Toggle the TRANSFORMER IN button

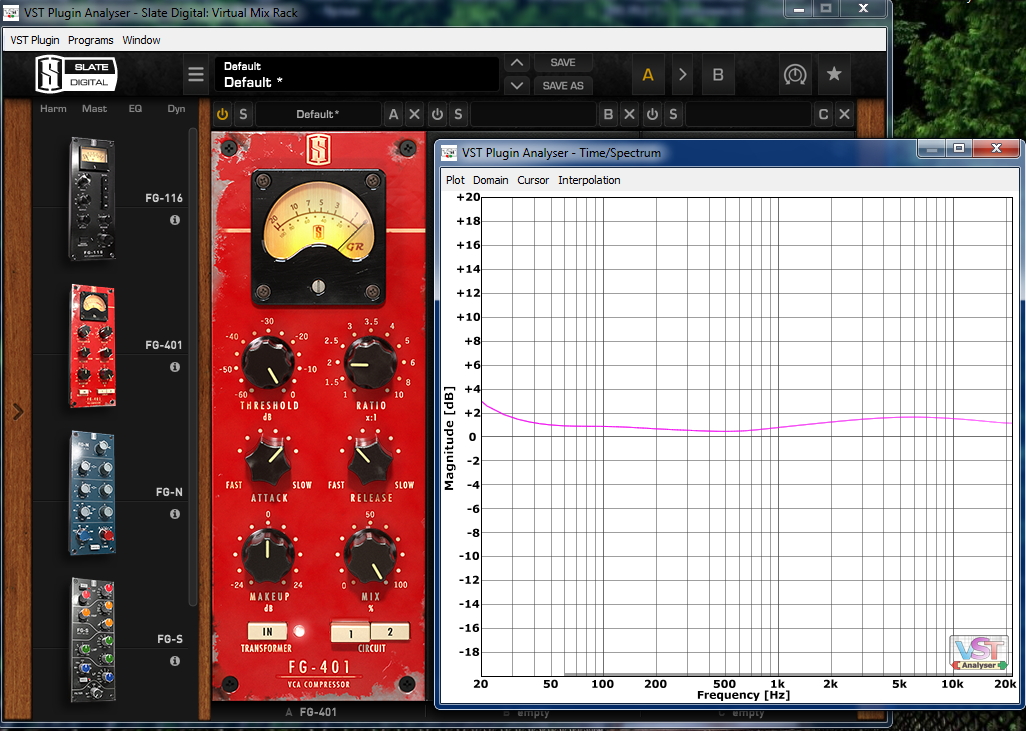(267, 632)
